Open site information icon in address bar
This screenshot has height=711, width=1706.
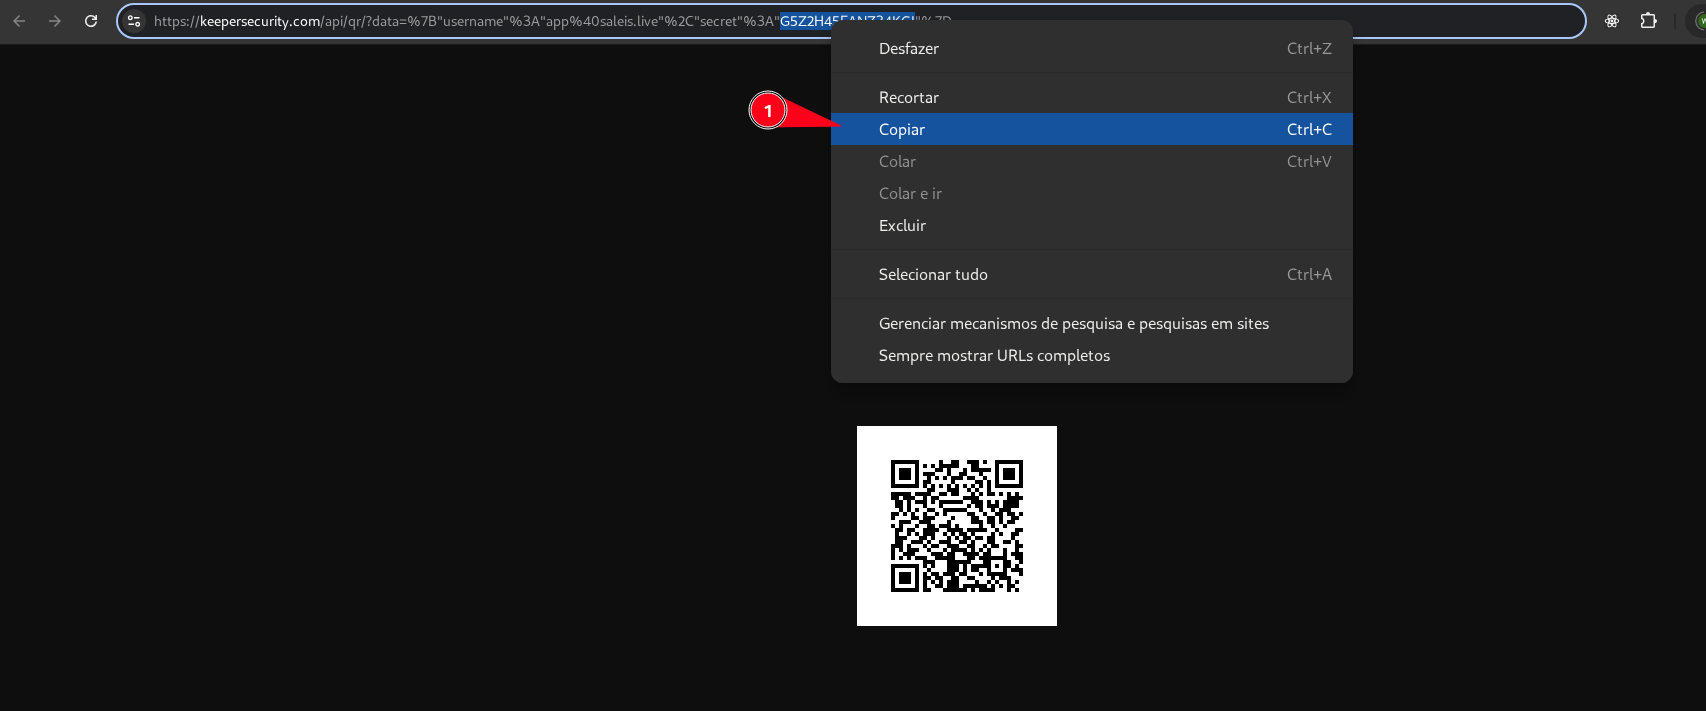(134, 21)
